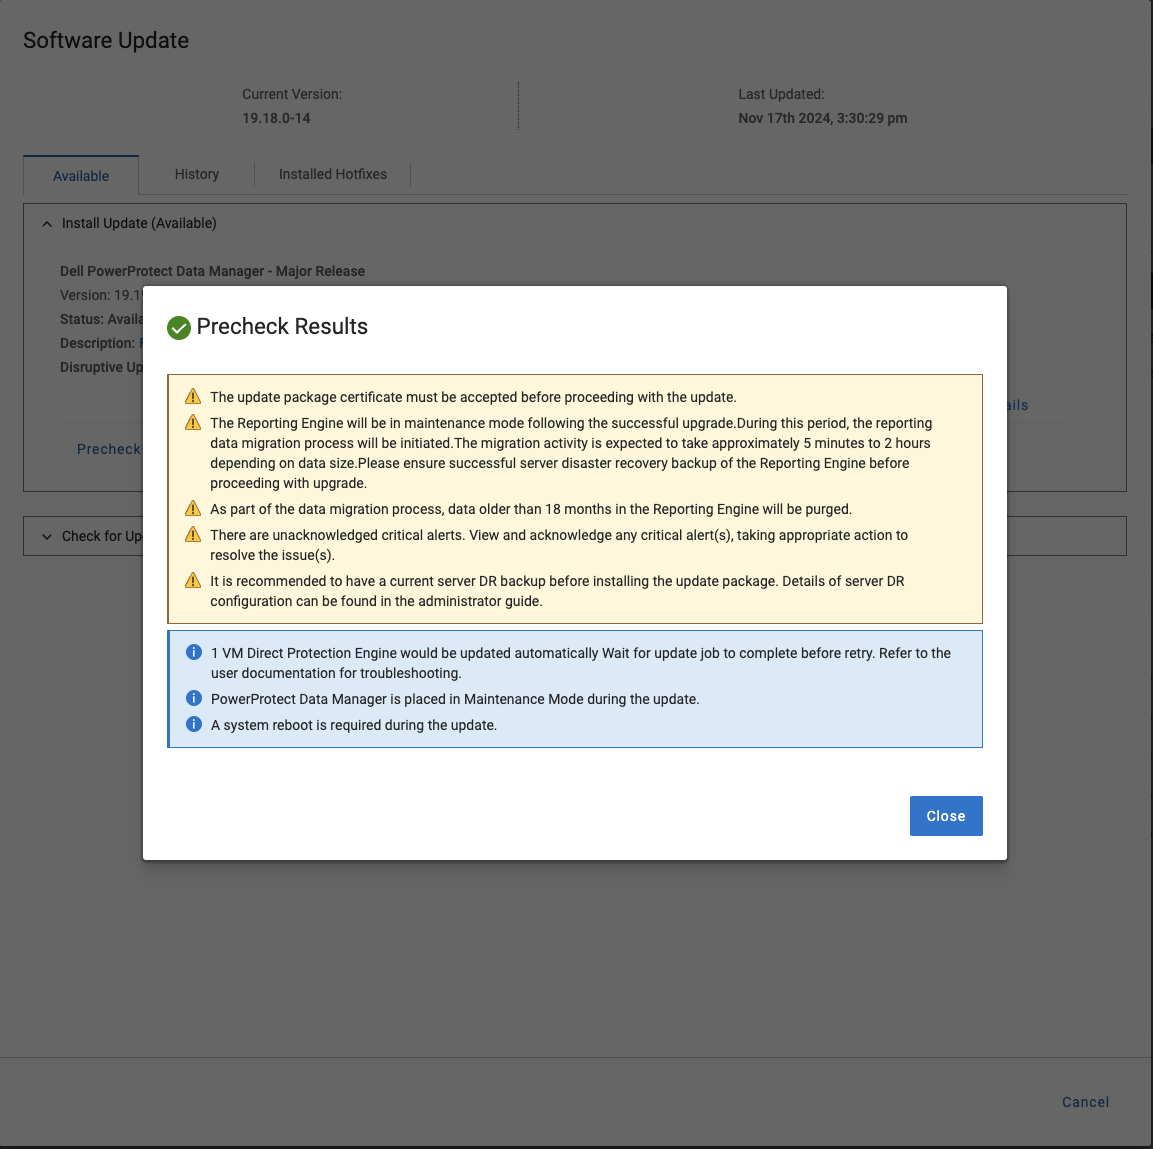Click the Reporting Engine maintenance mode warning text
The width and height of the screenshot is (1153, 1149).
tap(571, 453)
